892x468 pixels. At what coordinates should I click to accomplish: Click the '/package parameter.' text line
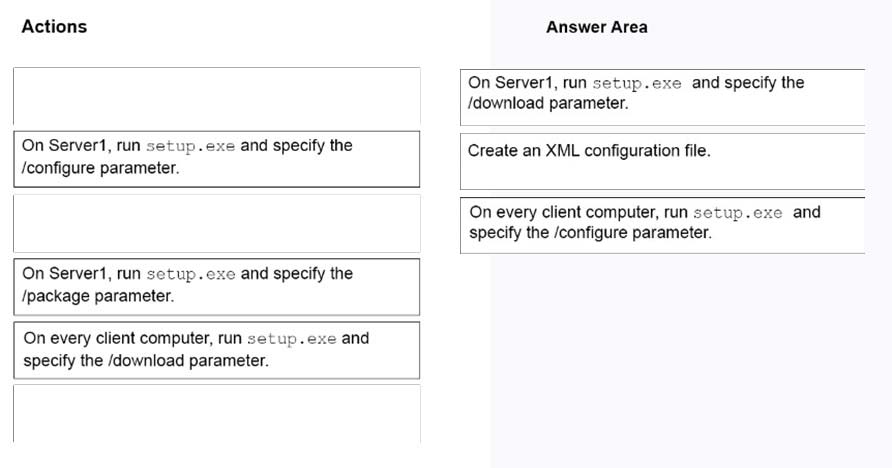[x=98, y=296]
